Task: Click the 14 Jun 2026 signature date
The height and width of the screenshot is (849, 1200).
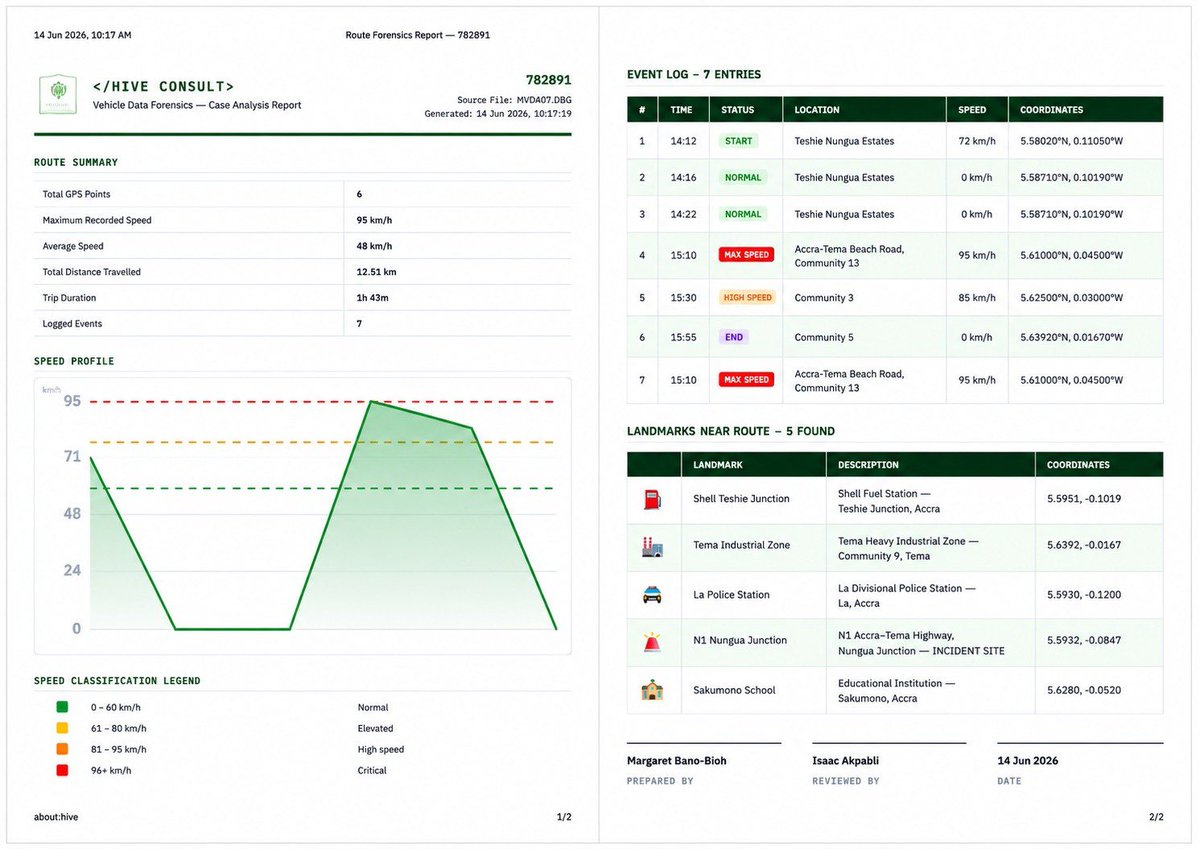Action: click(x=1028, y=761)
